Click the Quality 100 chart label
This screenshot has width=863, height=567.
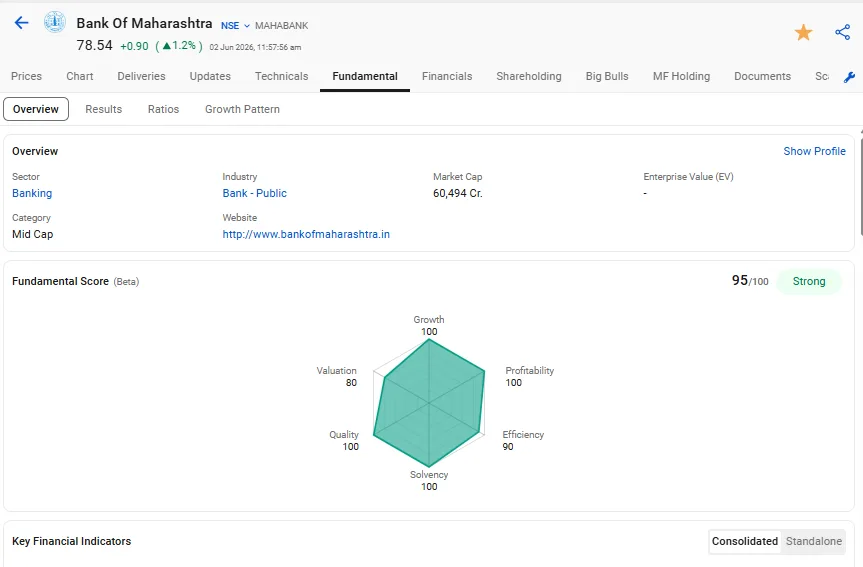click(x=344, y=440)
